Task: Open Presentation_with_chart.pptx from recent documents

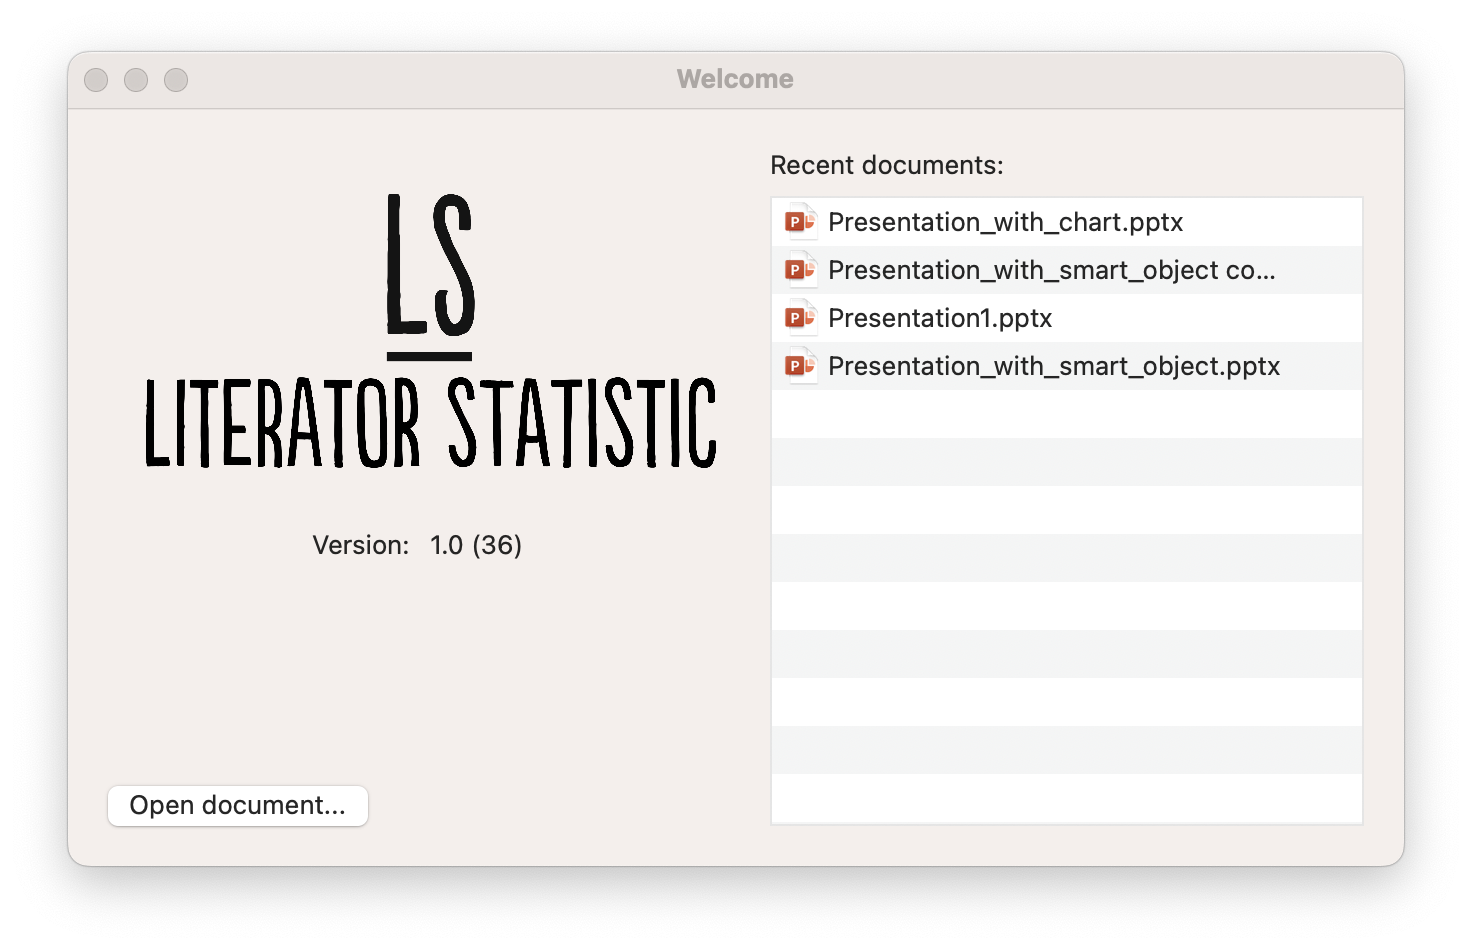Action: 1005,222
